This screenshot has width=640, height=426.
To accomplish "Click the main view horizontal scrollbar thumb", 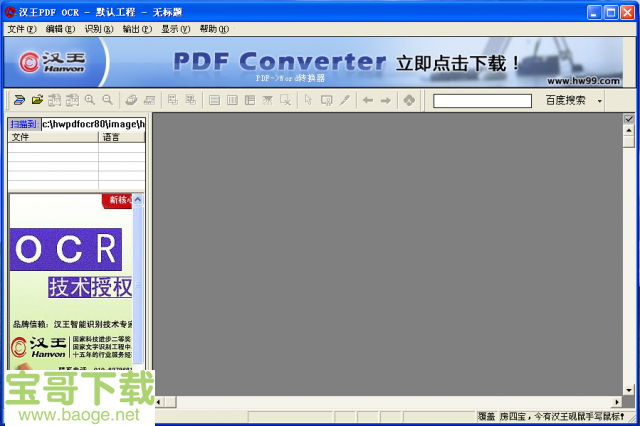I will tap(171, 402).
